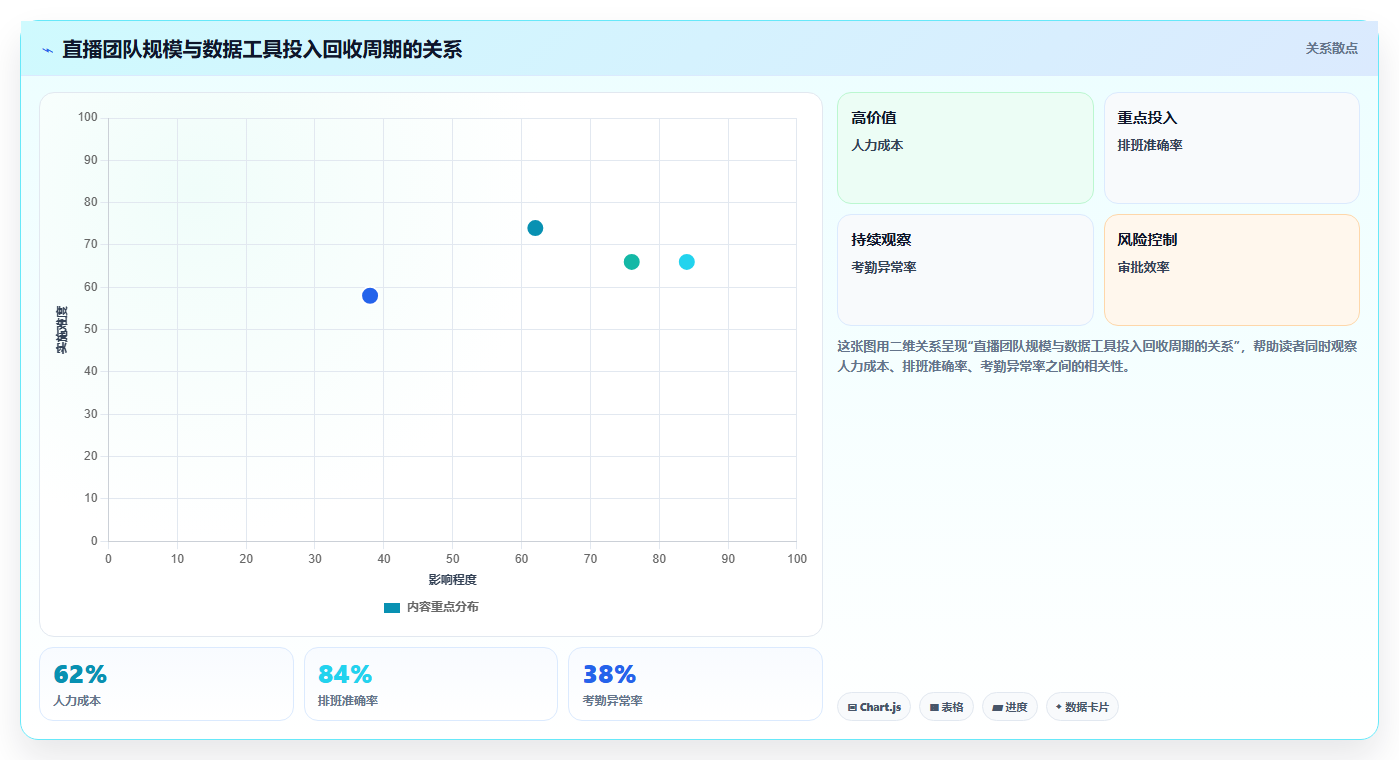Click the green scatter point near 76
This screenshot has width=1399, height=760.
coord(631,262)
